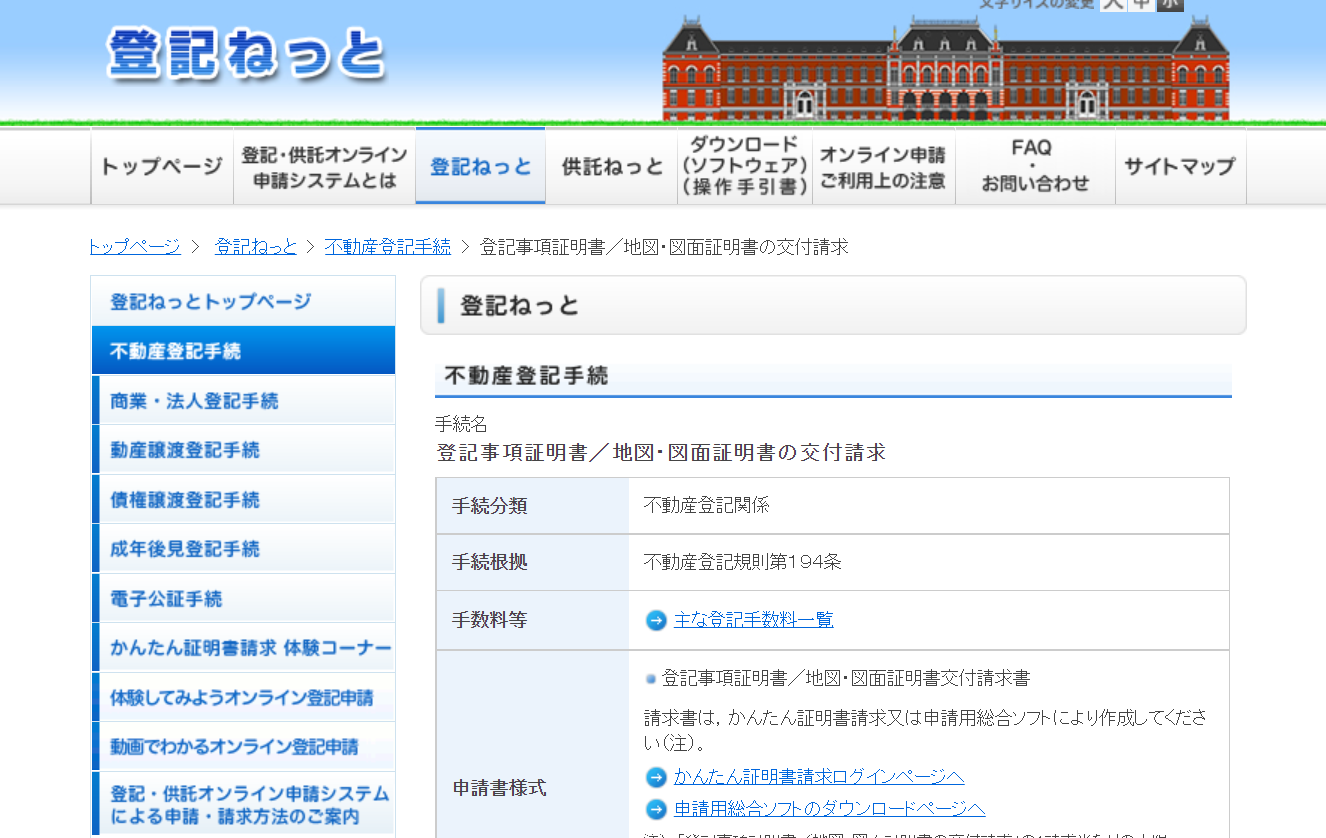Open トップページ in main navigation
Image resolution: width=1326 pixels, height=838 pixels.
pyautogui.click(x=162, y=166)
